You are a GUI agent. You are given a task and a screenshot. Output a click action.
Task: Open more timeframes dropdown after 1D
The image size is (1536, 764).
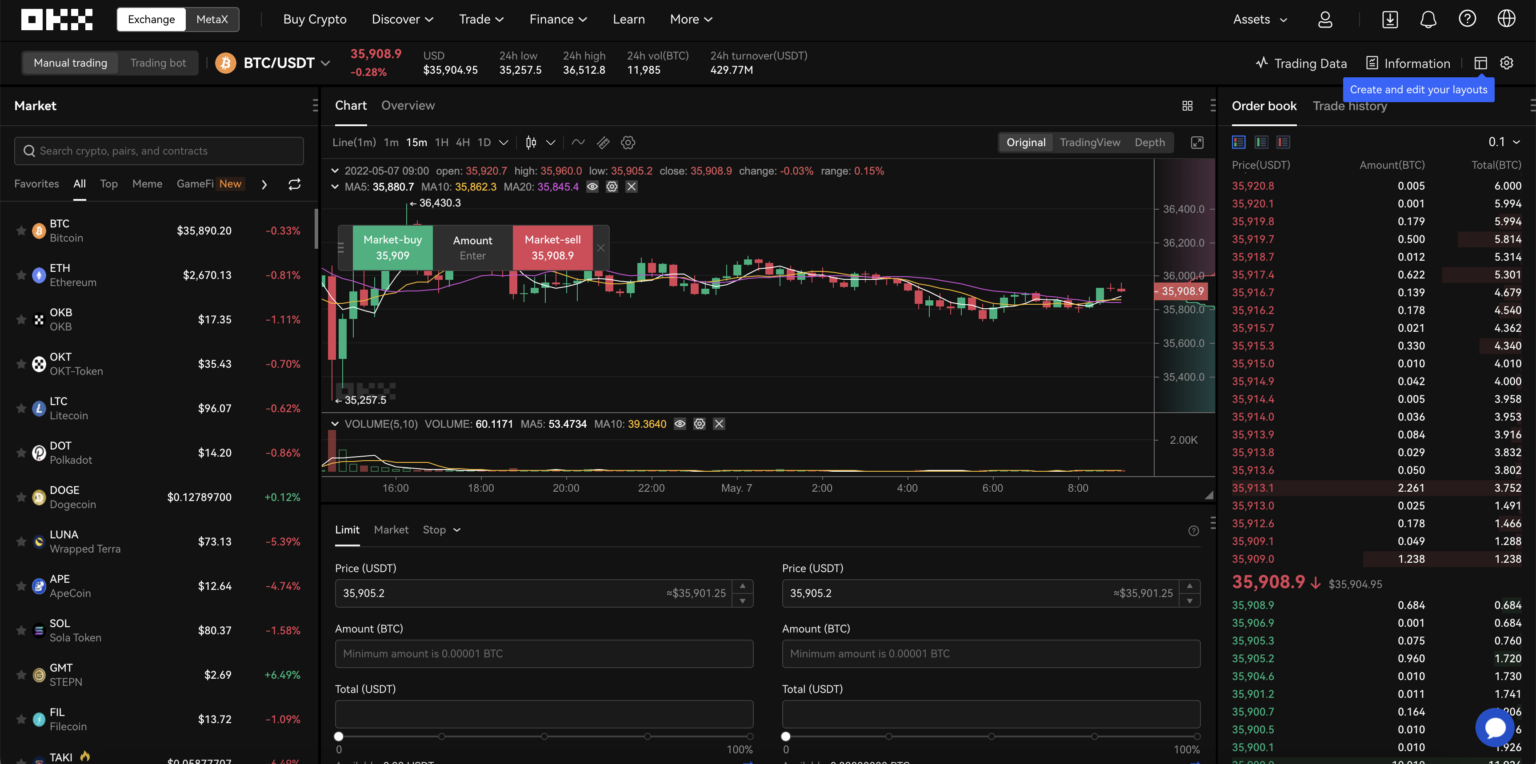pos(504,143)
